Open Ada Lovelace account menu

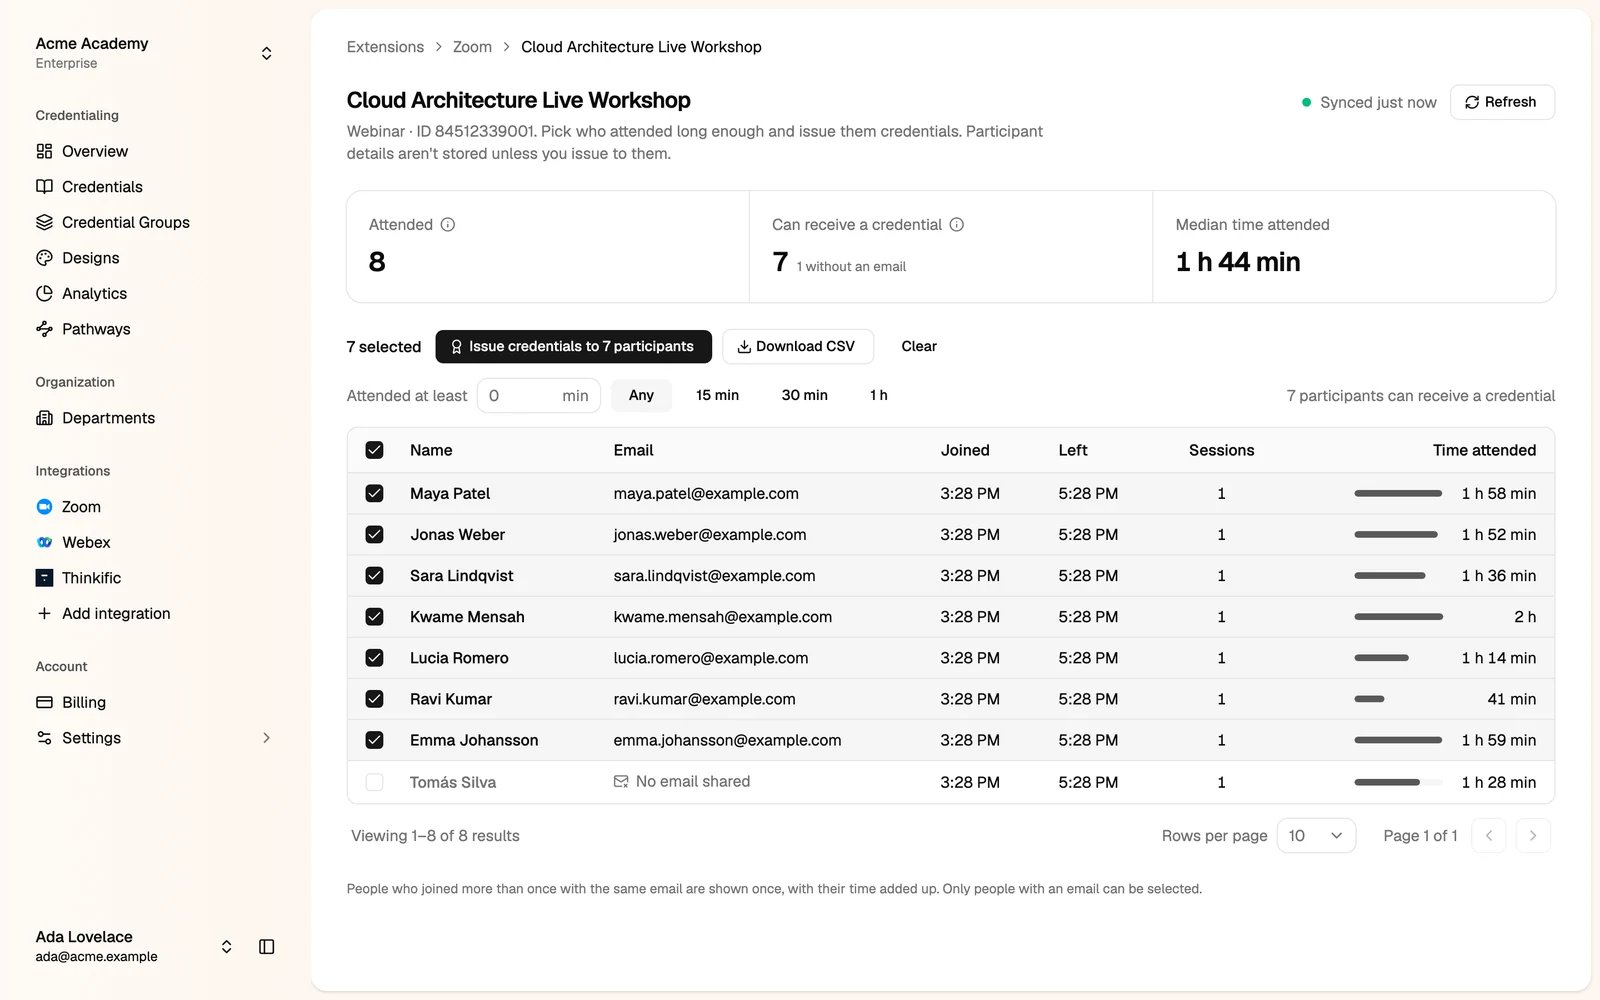(135, 946)
